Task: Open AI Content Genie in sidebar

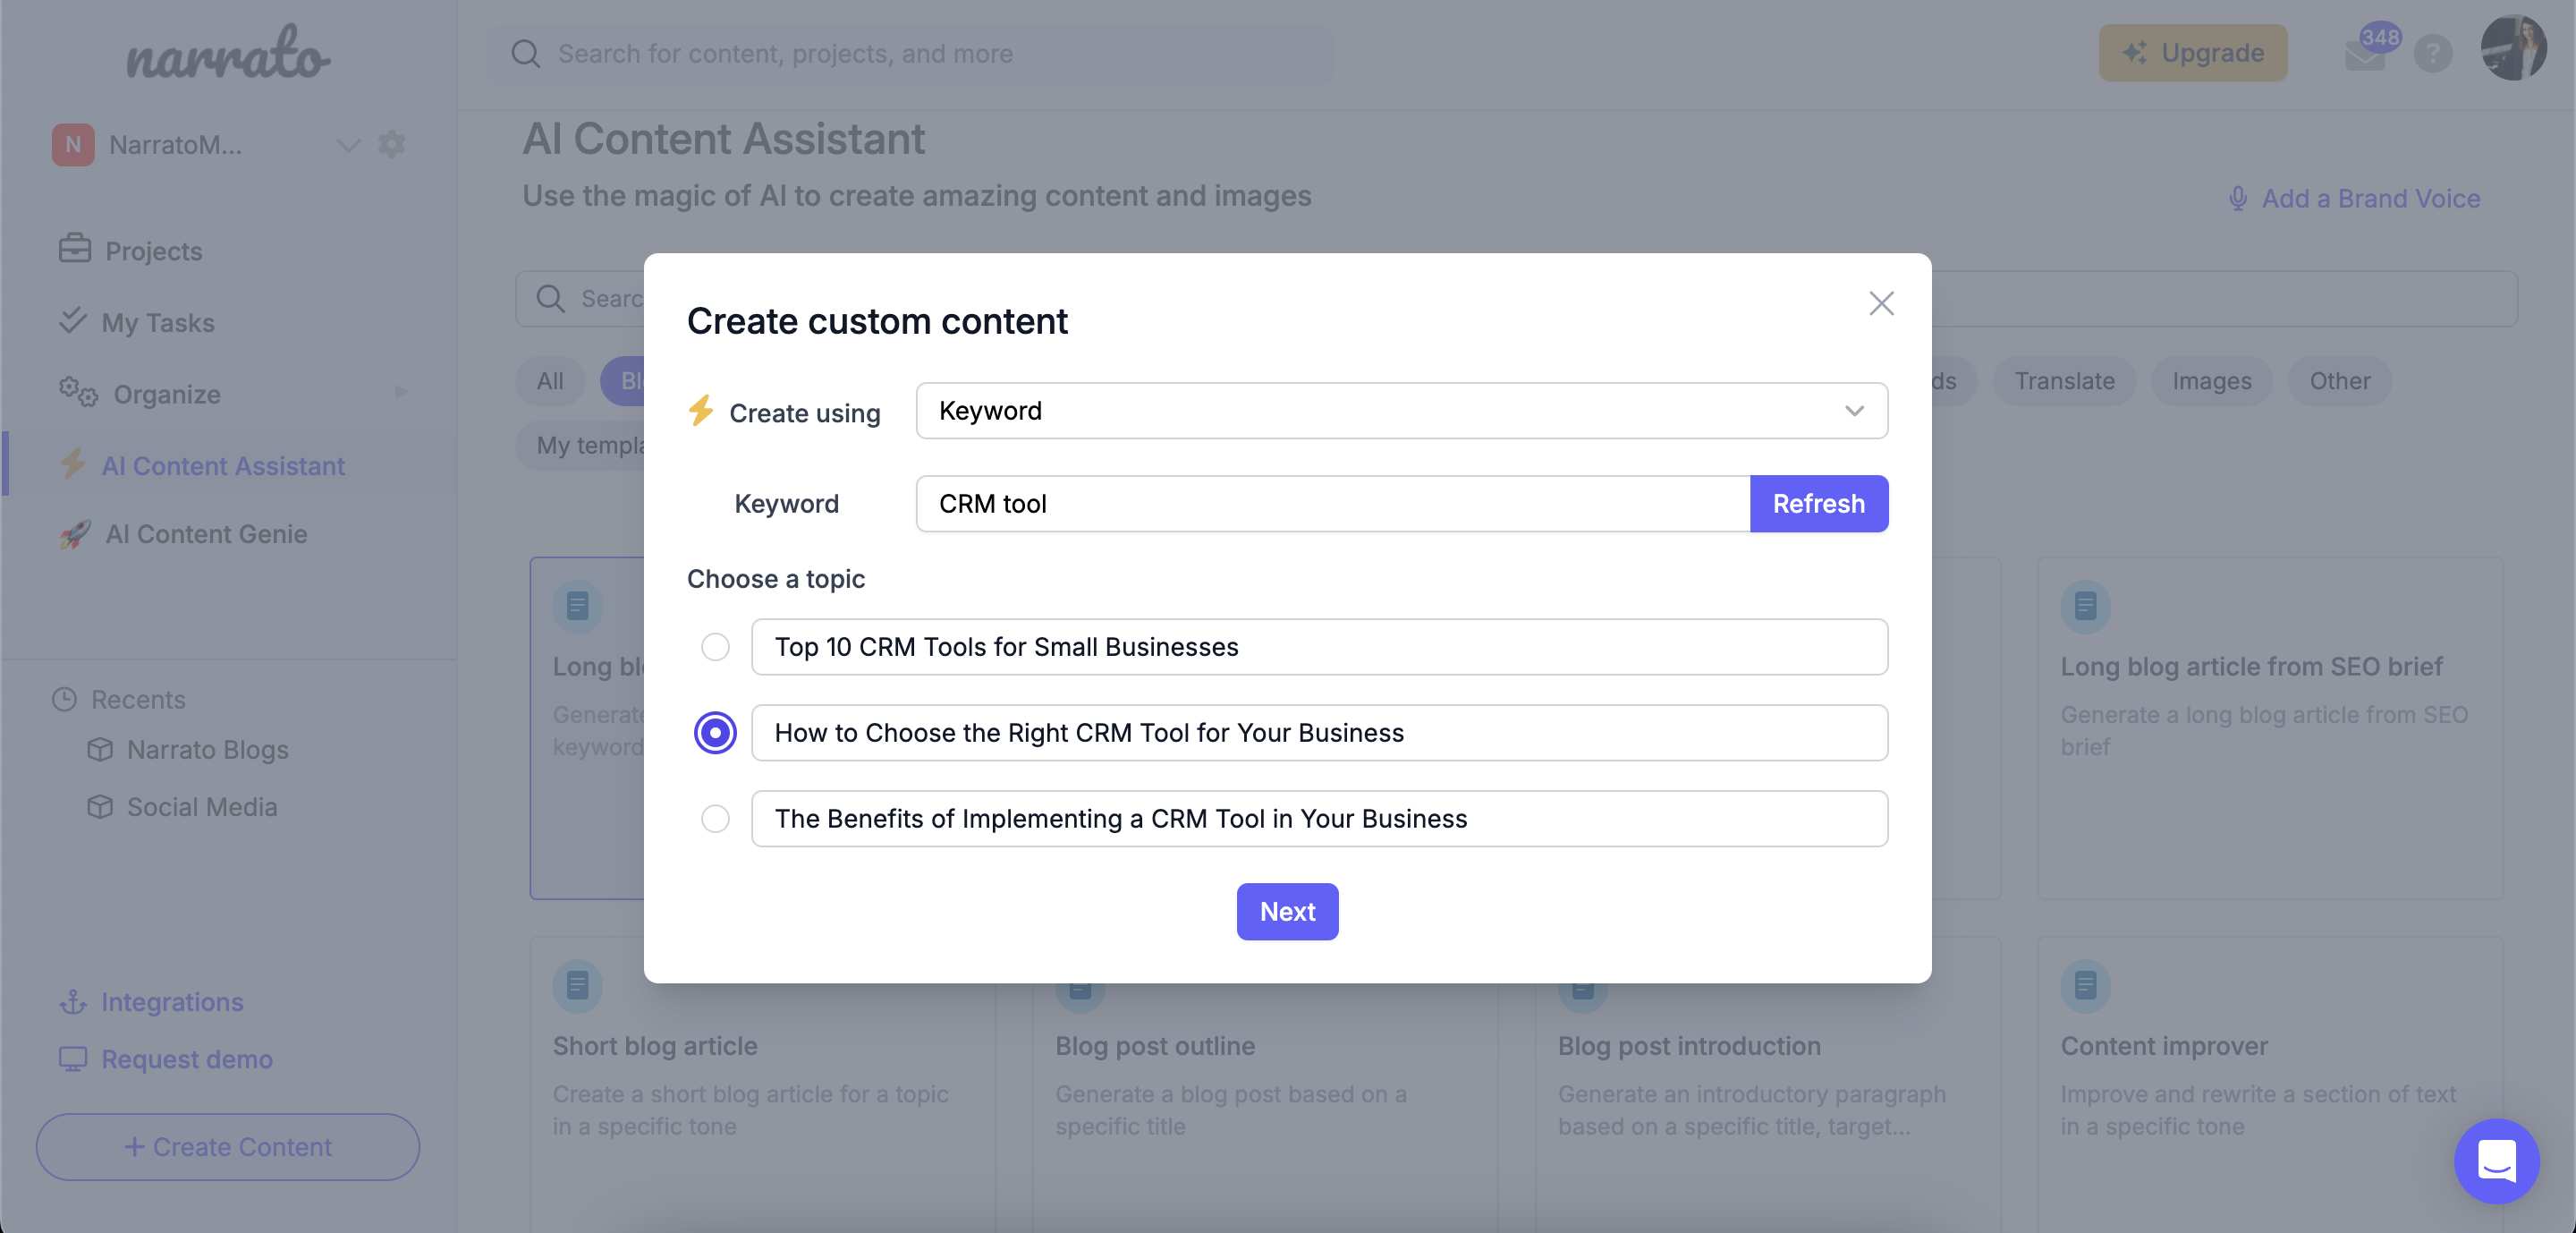Action: click(x=206, y=533)
